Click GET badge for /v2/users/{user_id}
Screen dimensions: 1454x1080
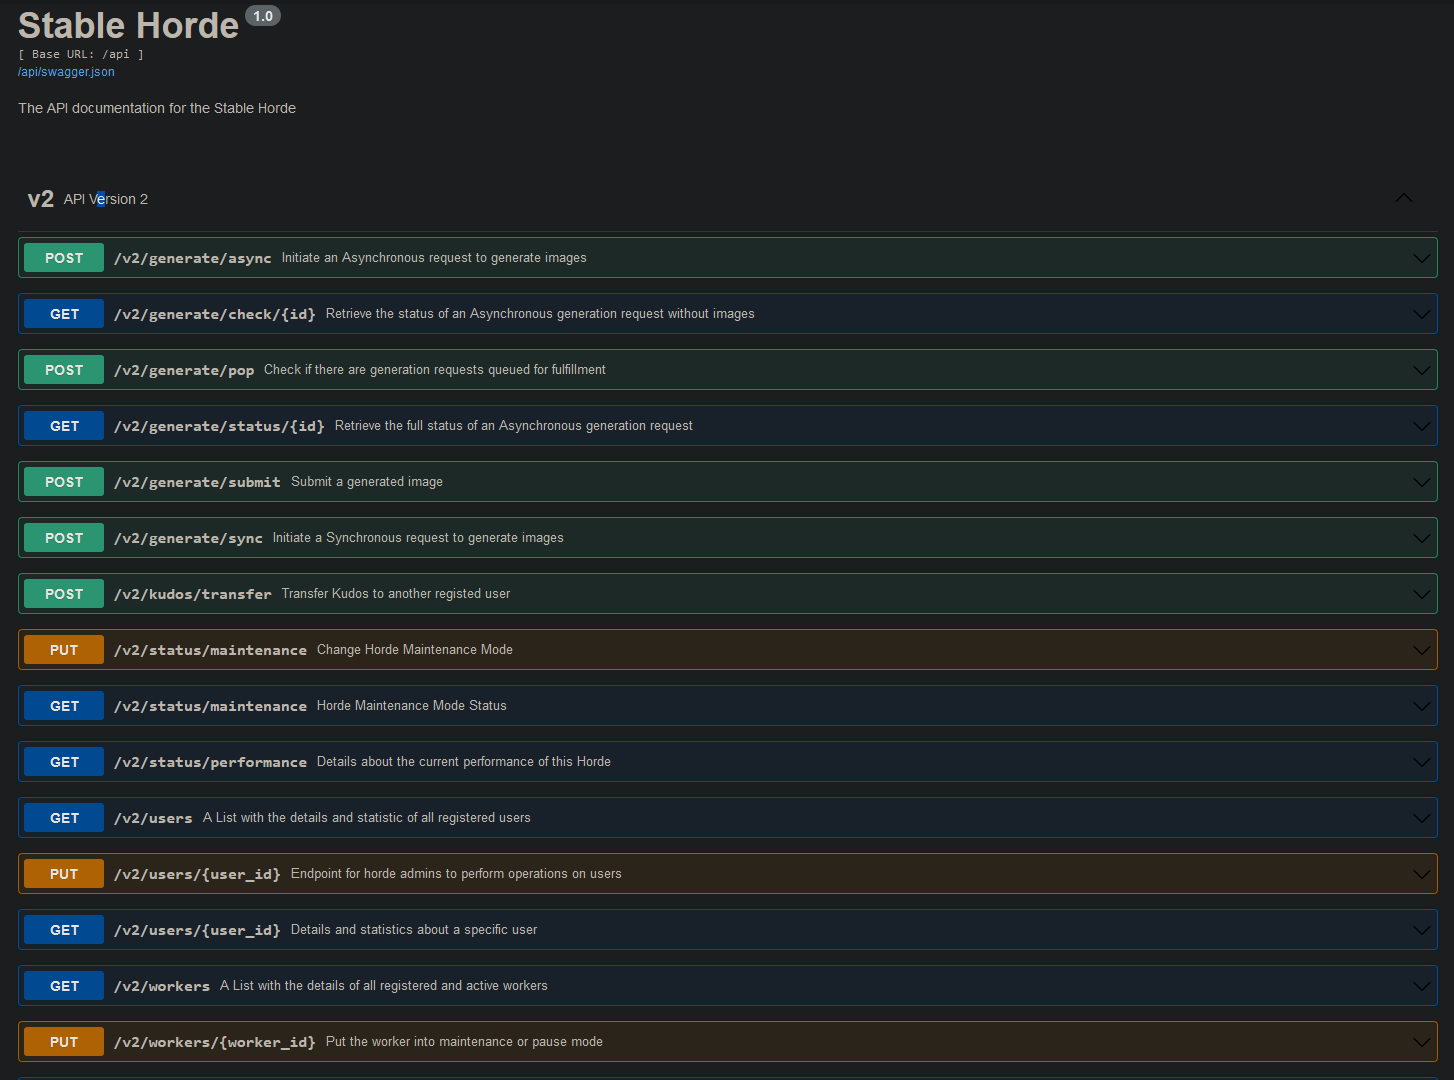click(x=64, y=930)
